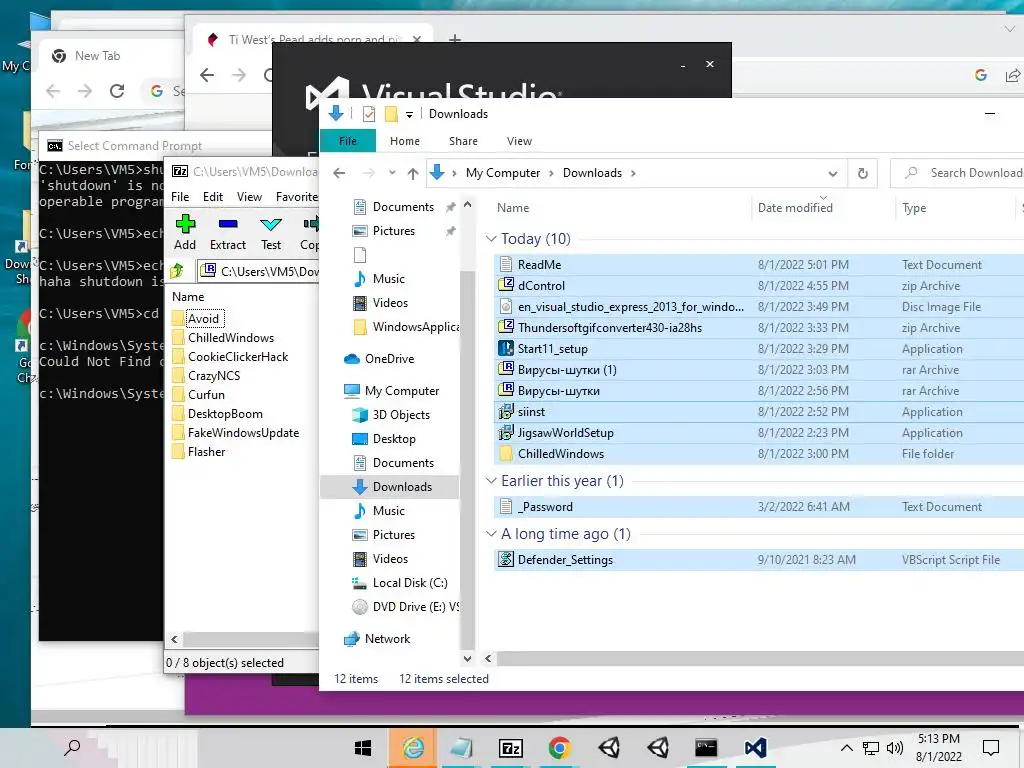Click the 7-Zip Test button
The height and width of the screenshot is (768, 1024).
pos(271,232)
